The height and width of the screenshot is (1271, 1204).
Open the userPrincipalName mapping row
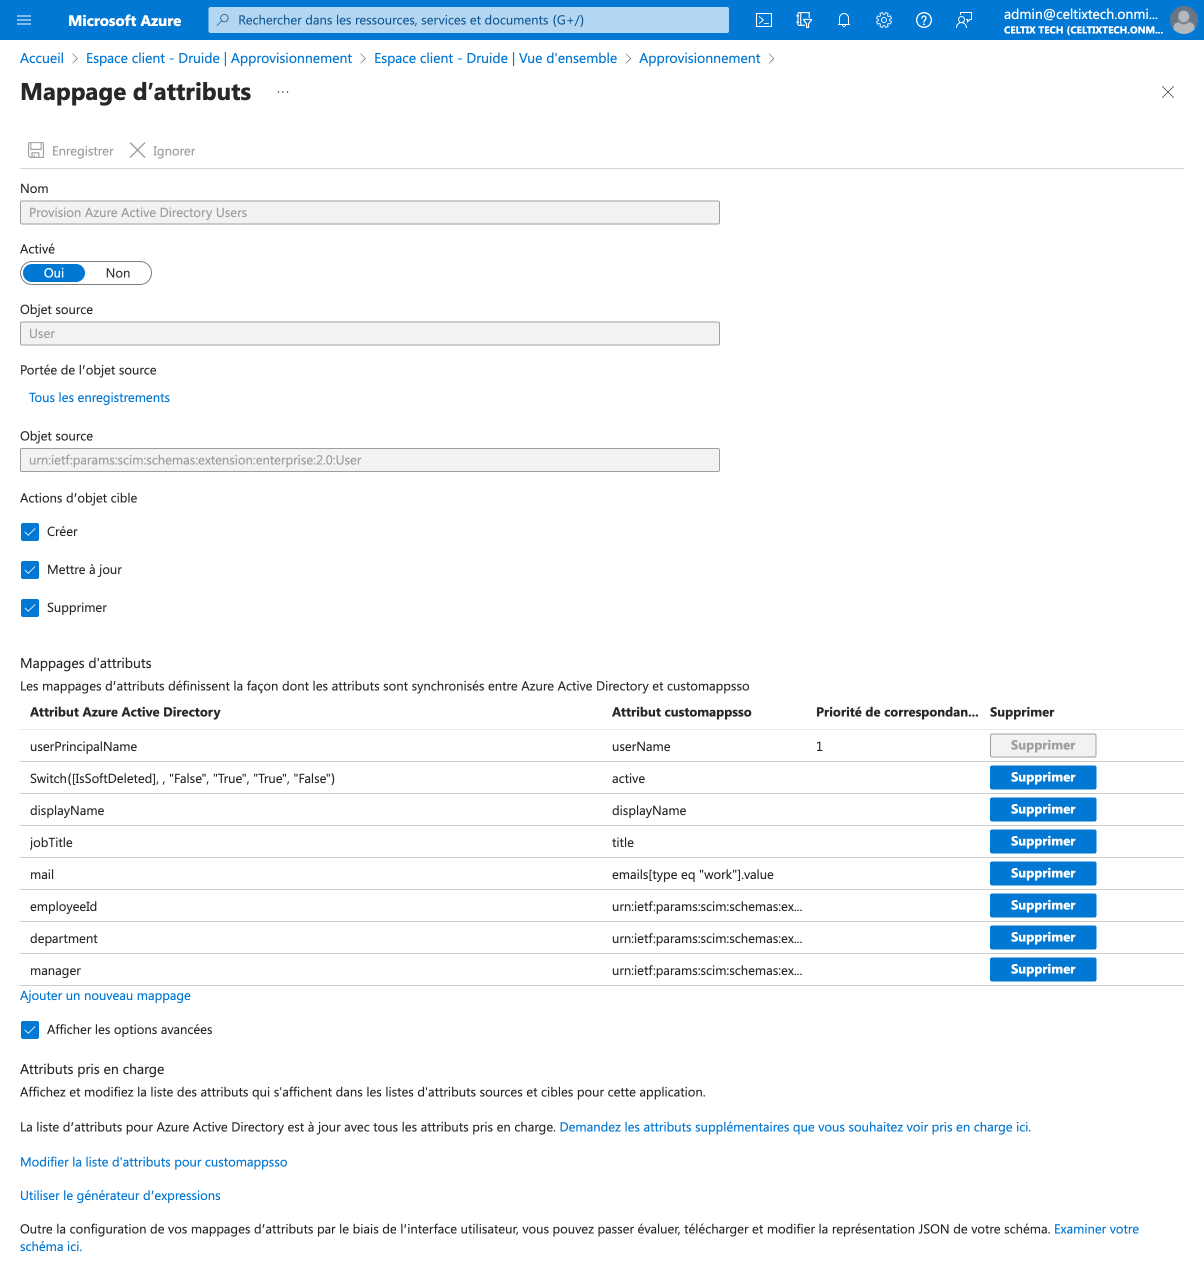(x=602, y=746)
